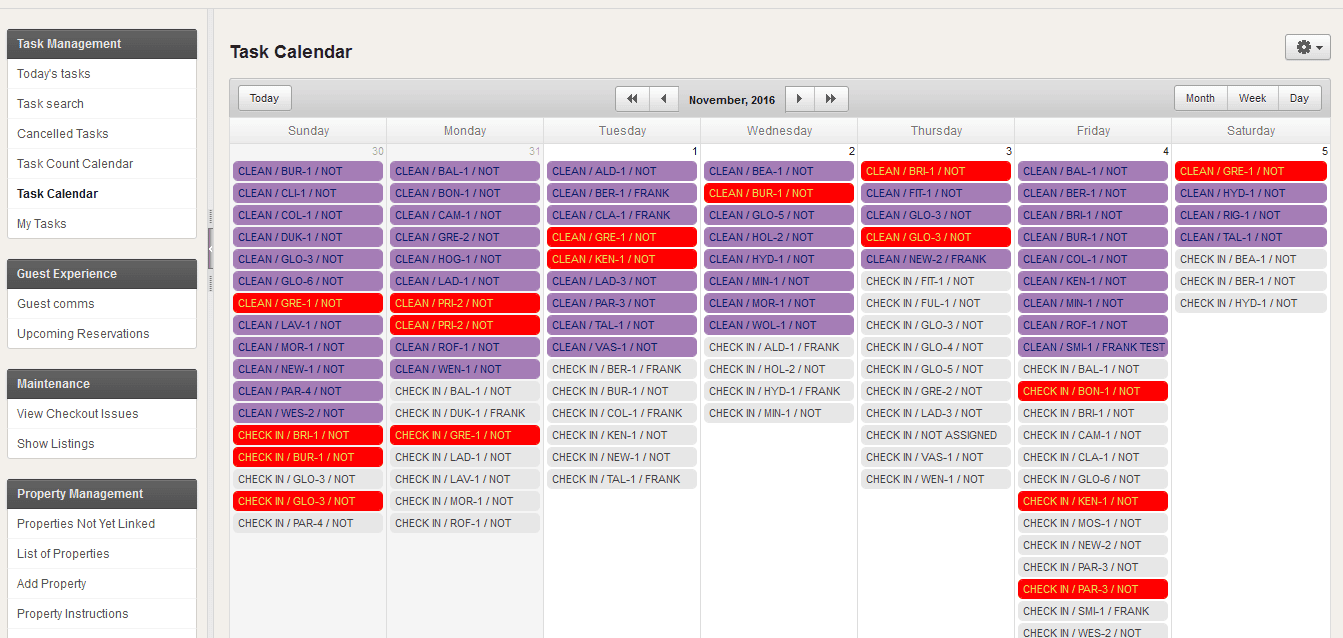Open CLEAN / ALD-1 / NOT on Tuesday
Viewport: 1343px width, 638px height.
pos(622,171)
